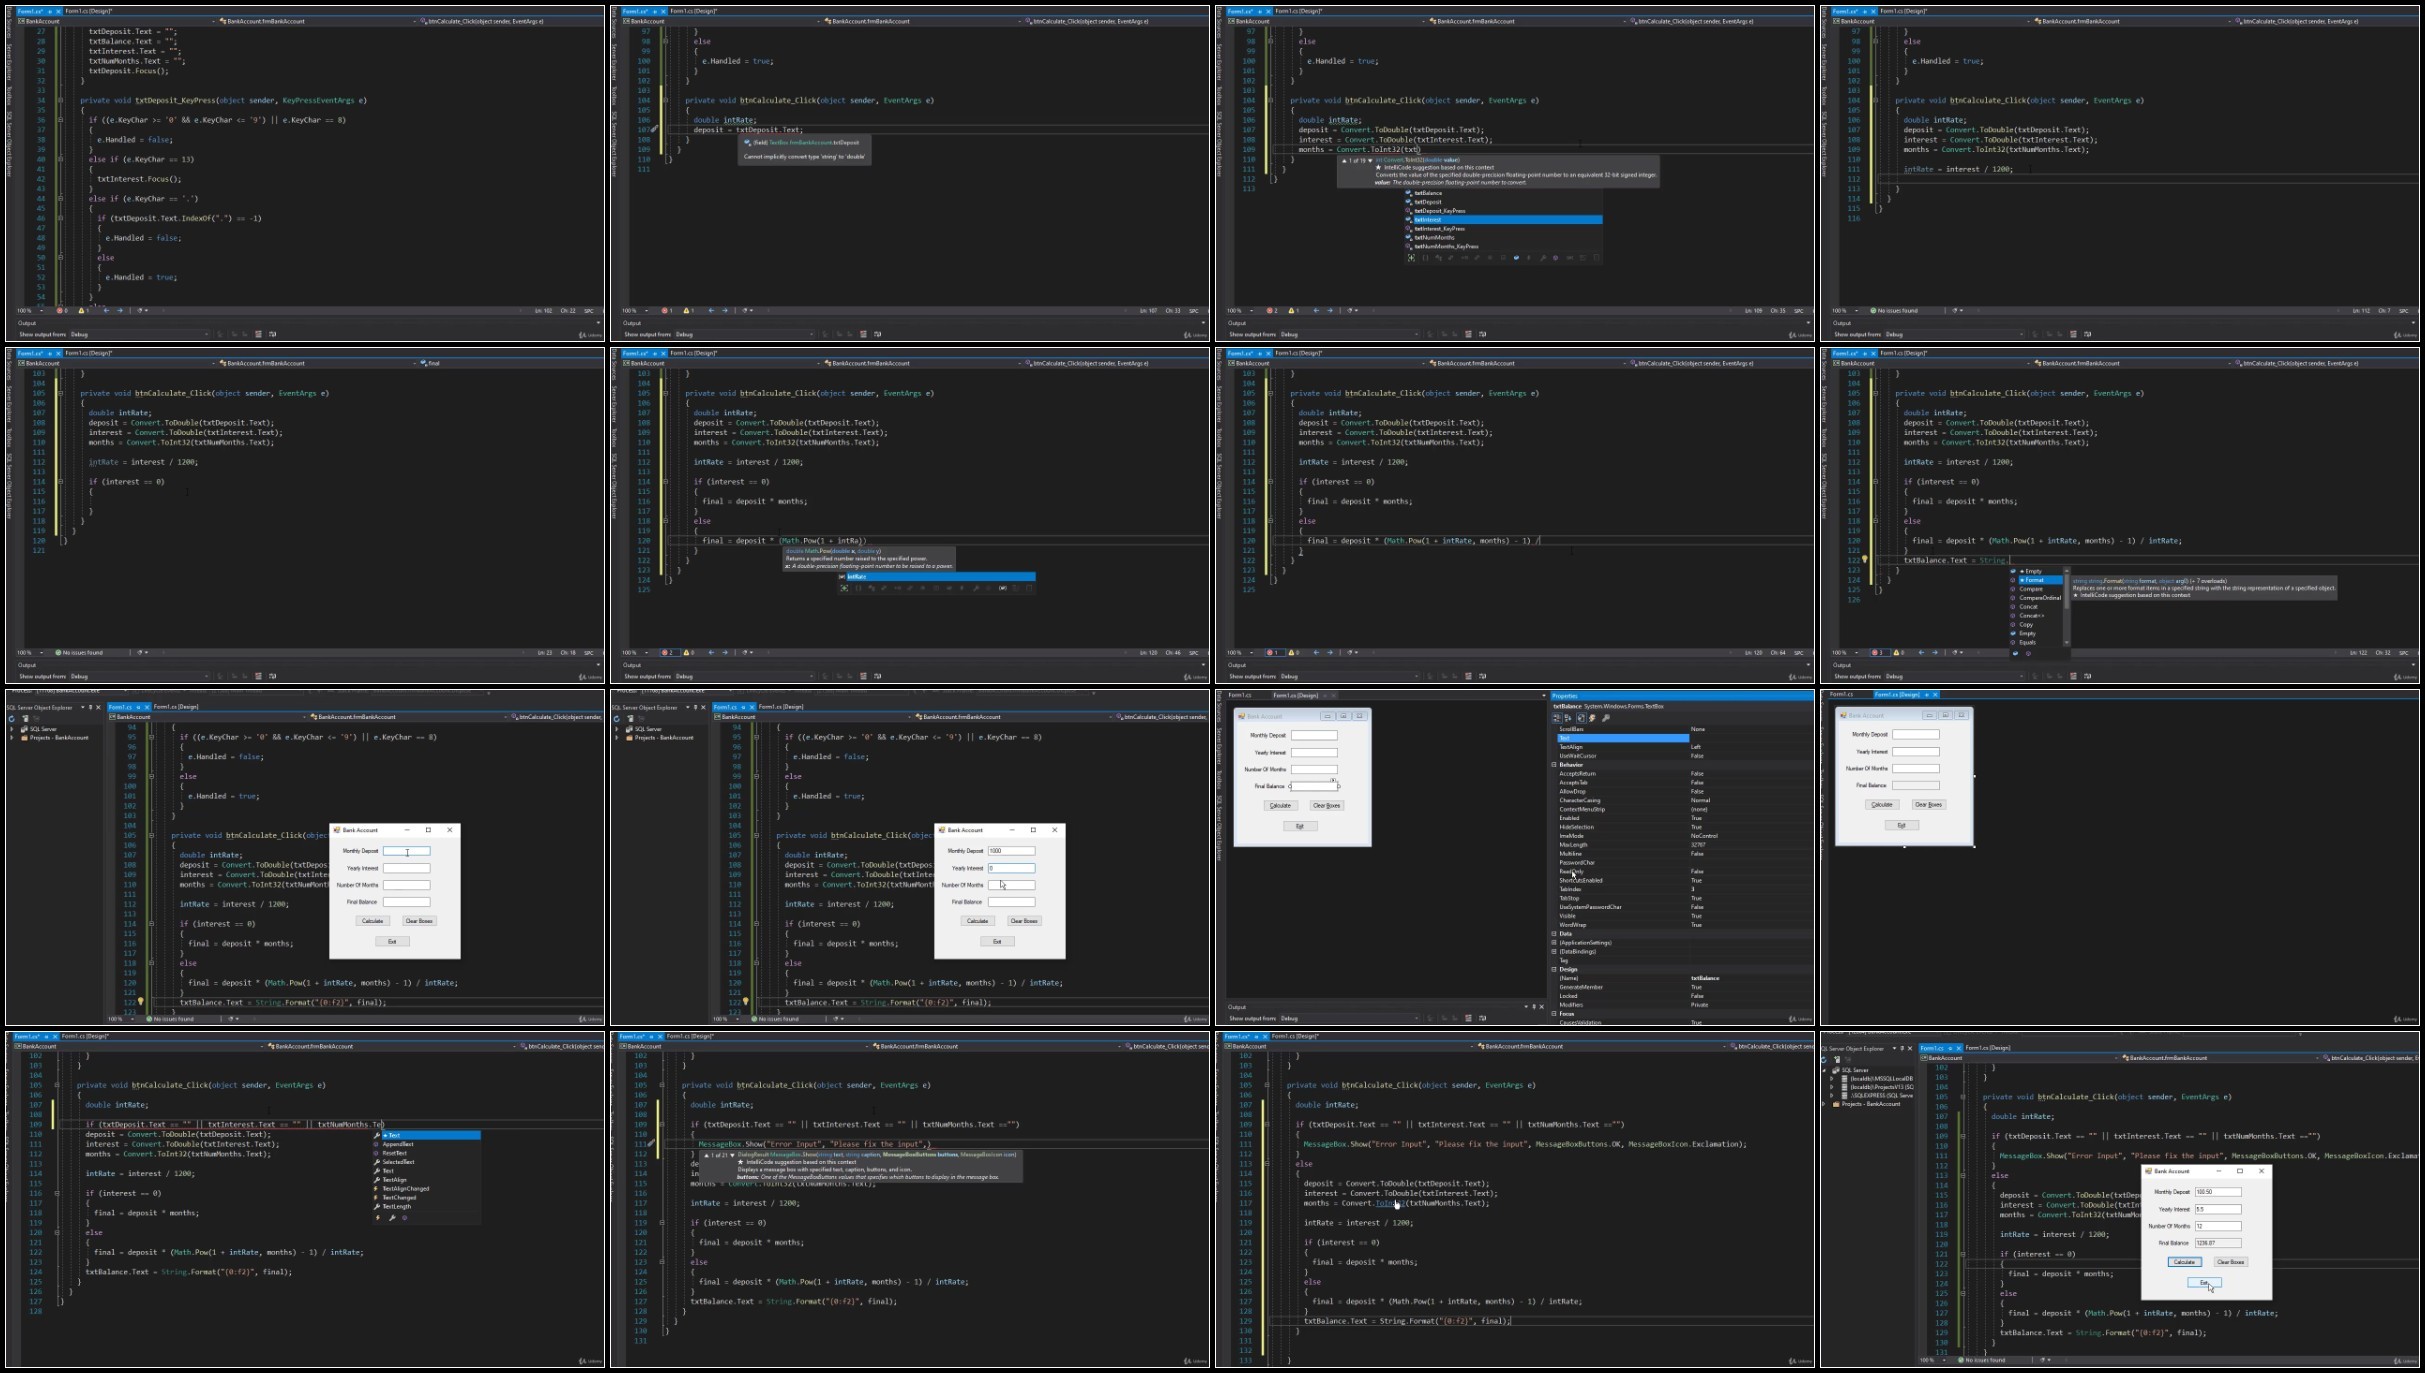Collapse the Data category in Properties

1554,934
